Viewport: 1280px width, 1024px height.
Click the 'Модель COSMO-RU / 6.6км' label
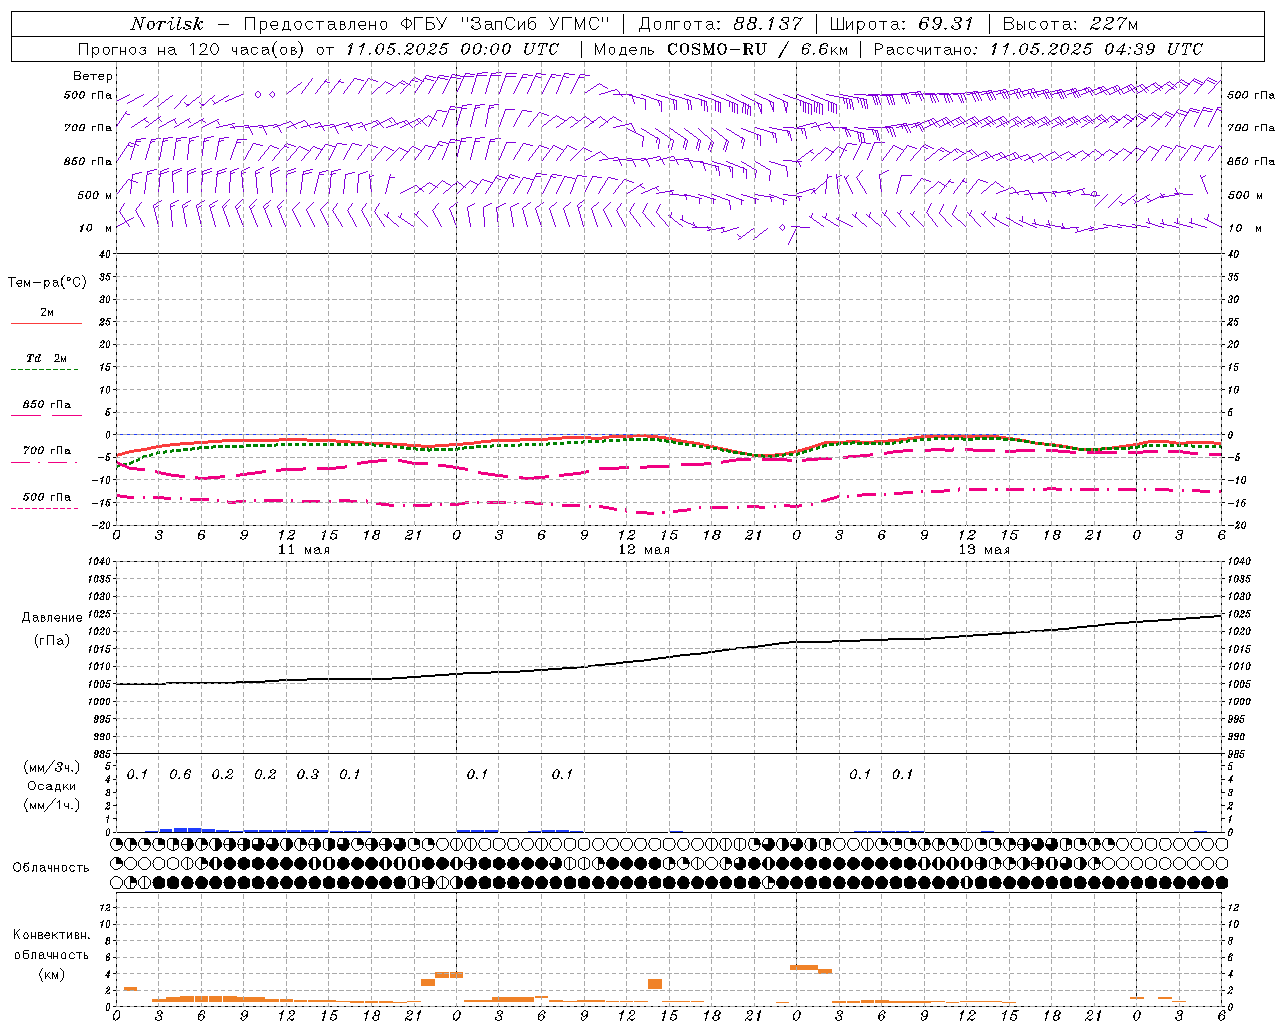coord(721,49)
